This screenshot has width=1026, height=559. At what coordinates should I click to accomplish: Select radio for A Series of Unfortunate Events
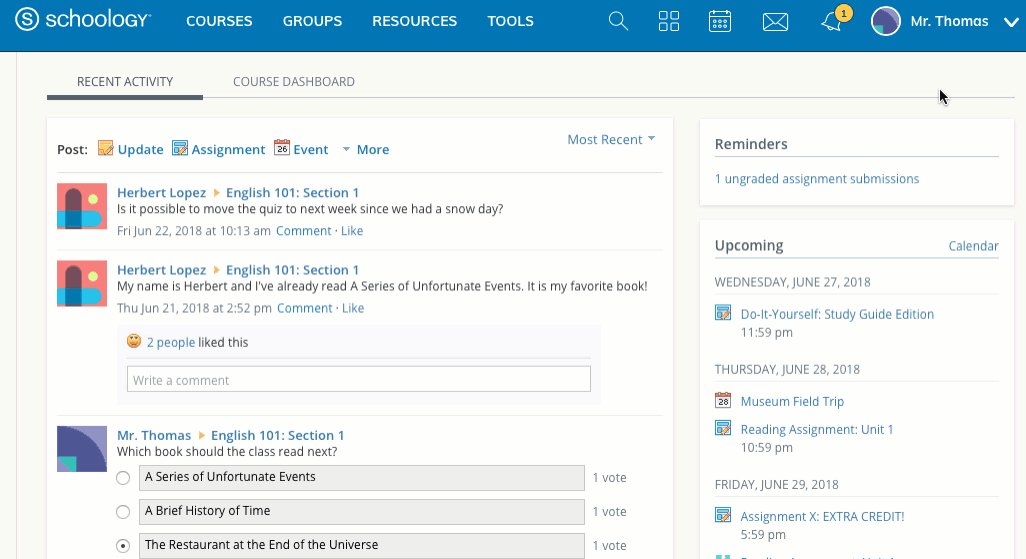click(123, 478)
